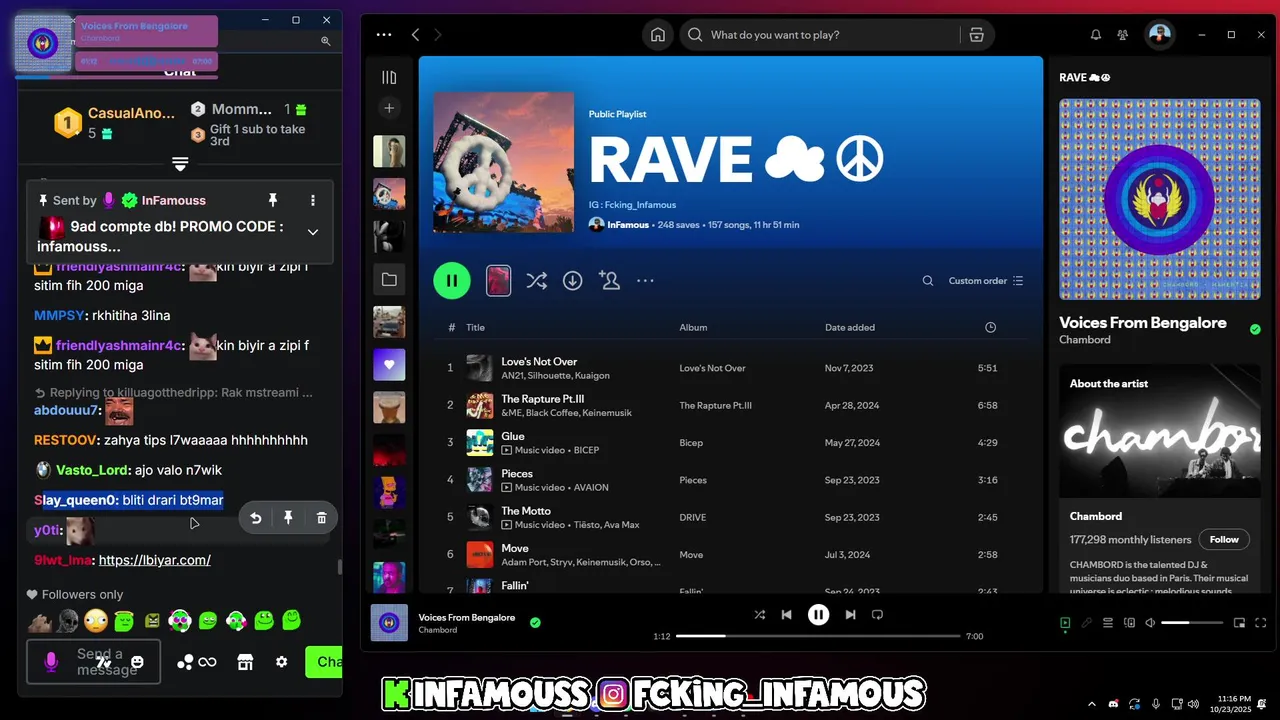This screenshot has width=1280, height=720.
Task: Mute Spotify via speaker icon
Action: pos(1150,623)
